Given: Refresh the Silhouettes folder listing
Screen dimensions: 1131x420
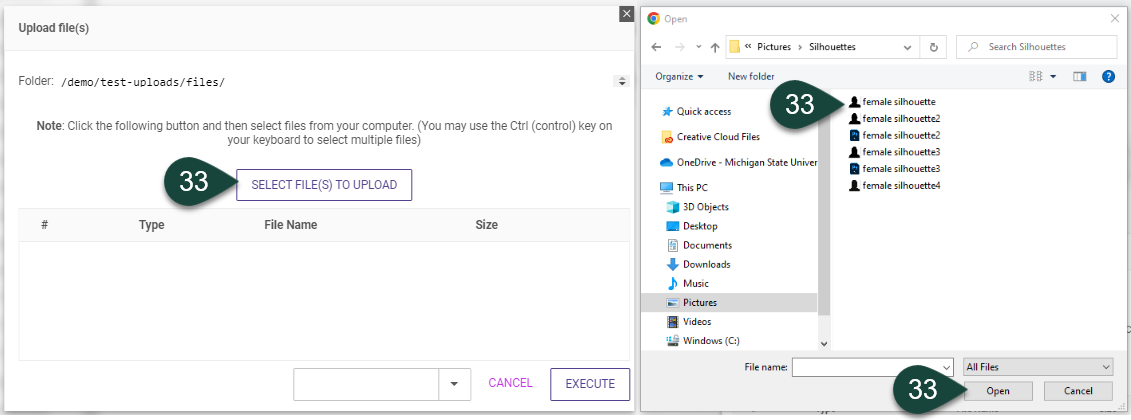Looking at the screenshot, I should coord(933,47).
